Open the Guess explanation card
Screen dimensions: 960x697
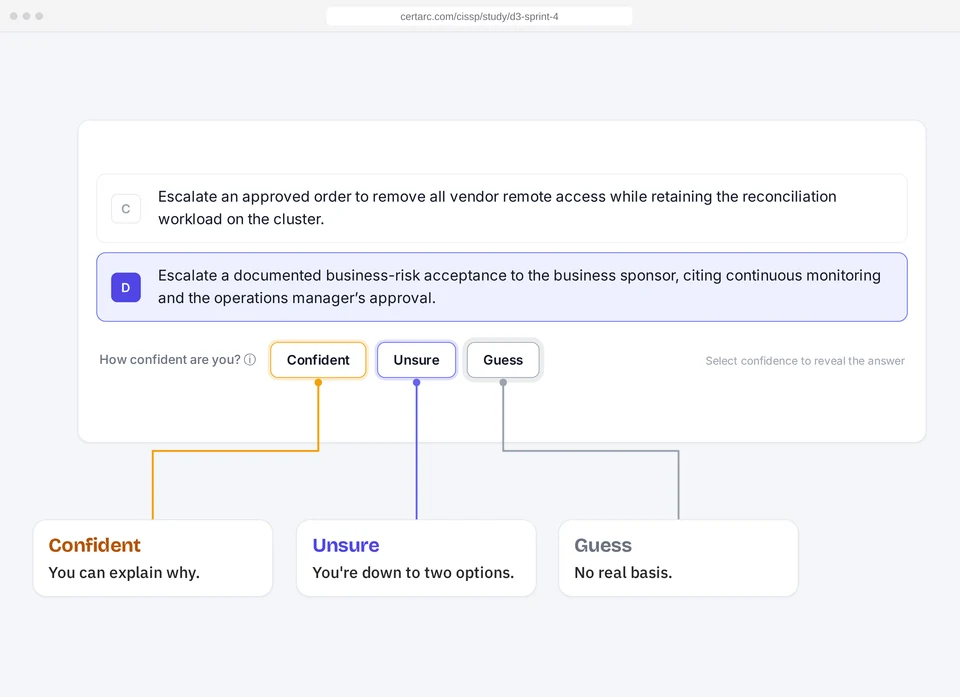(678, 558)
